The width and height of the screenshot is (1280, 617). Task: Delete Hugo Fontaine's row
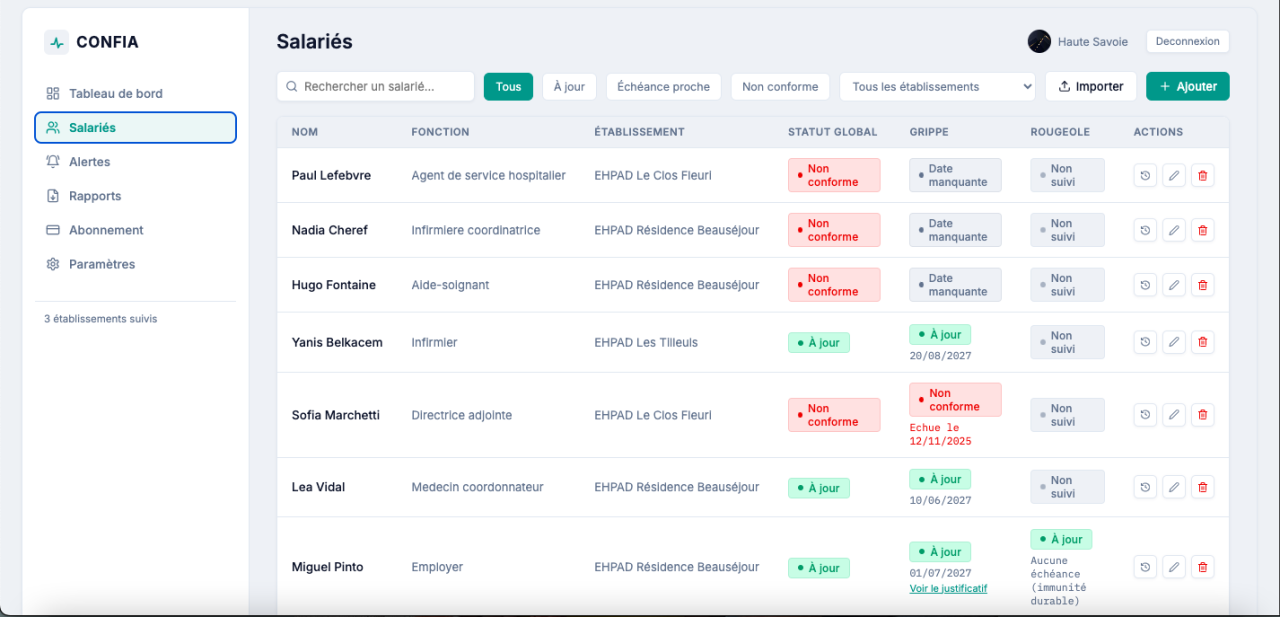pyautogui.click(x=1203, y=285)
